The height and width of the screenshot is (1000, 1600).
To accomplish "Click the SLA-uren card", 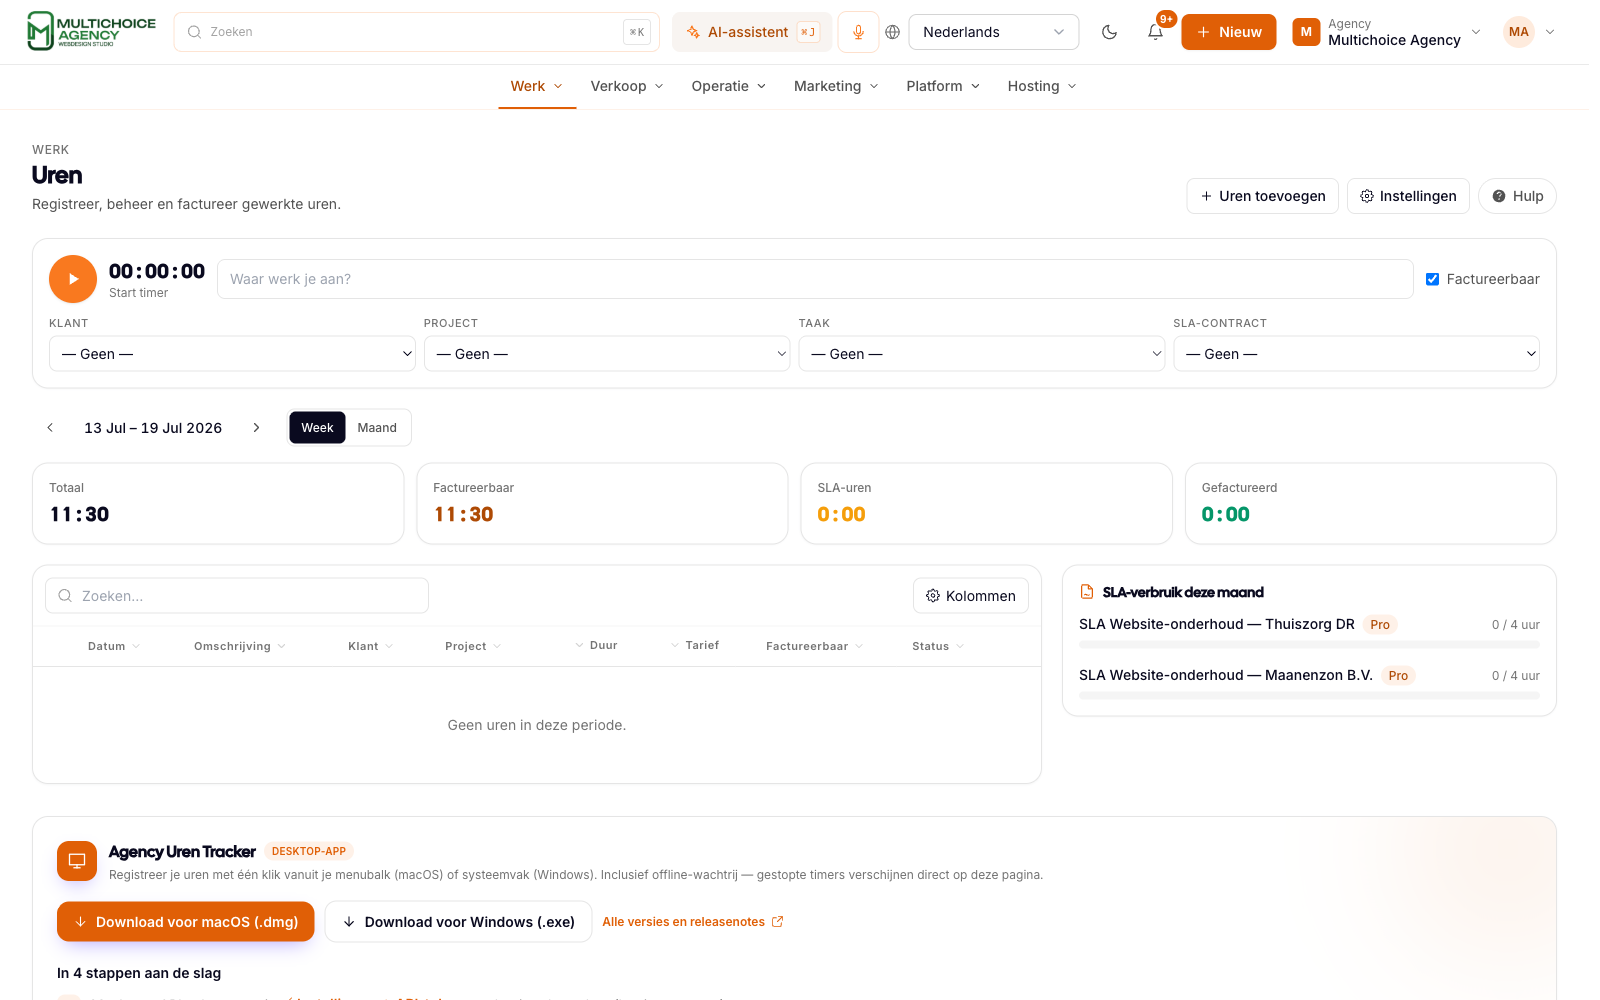I will (986, 504).
